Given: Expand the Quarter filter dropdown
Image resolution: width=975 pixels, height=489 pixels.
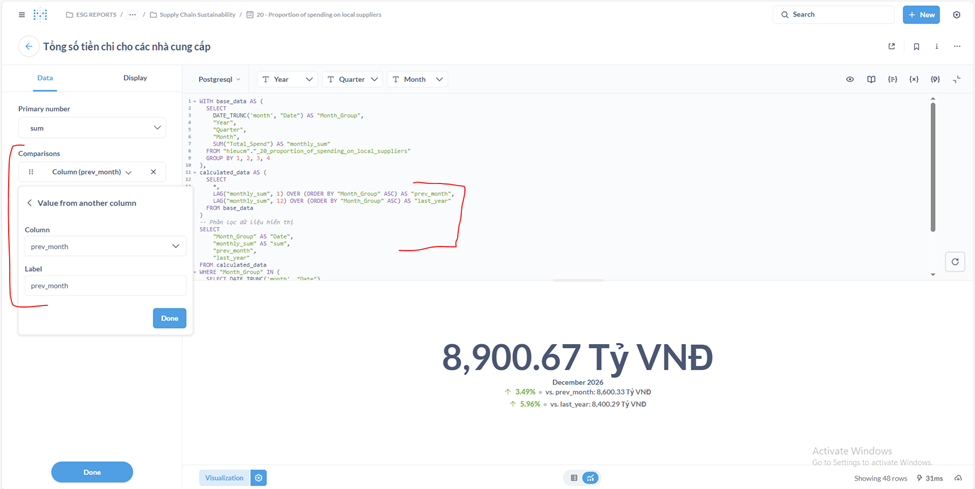Looking at the screenshot, I should [351, 79].
